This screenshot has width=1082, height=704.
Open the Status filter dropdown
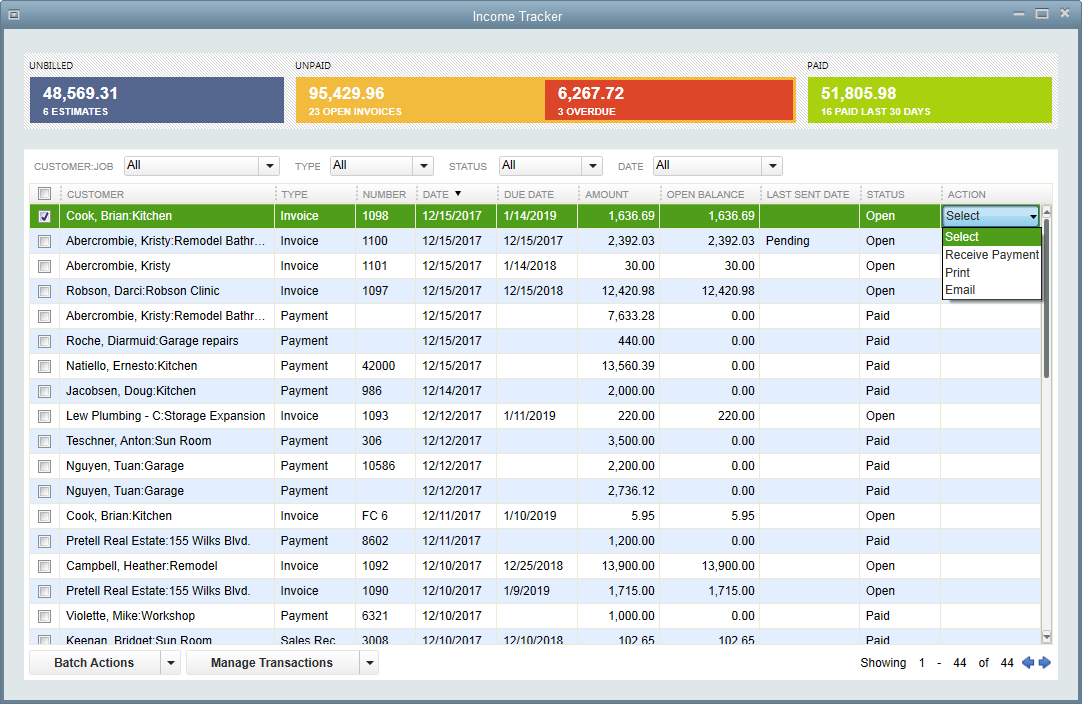click(x=592, y=165)
